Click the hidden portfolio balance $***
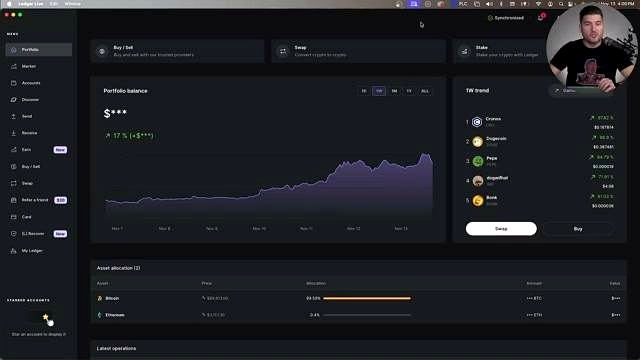This screenshot has height=360, width=640. pos(115,113)
